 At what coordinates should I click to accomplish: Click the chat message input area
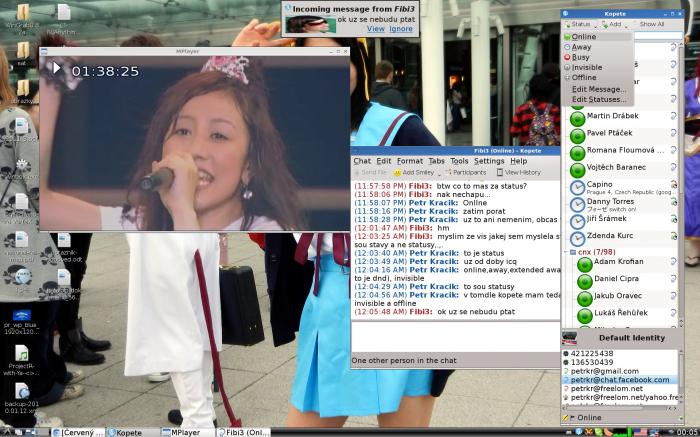455,337
